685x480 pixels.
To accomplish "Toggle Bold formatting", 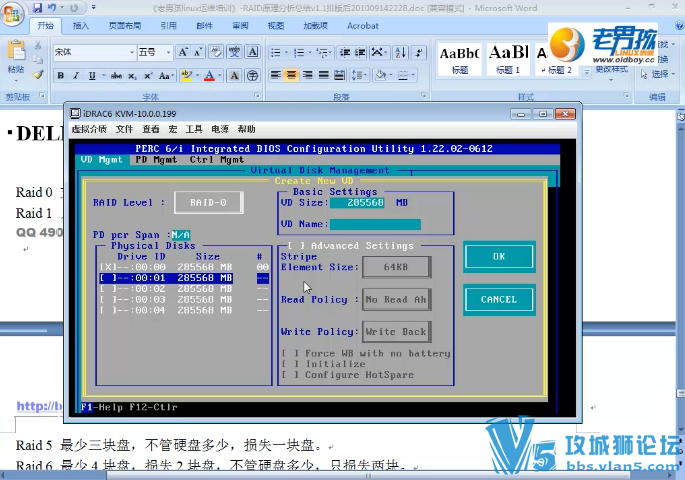I will click(x=61, y=76).
